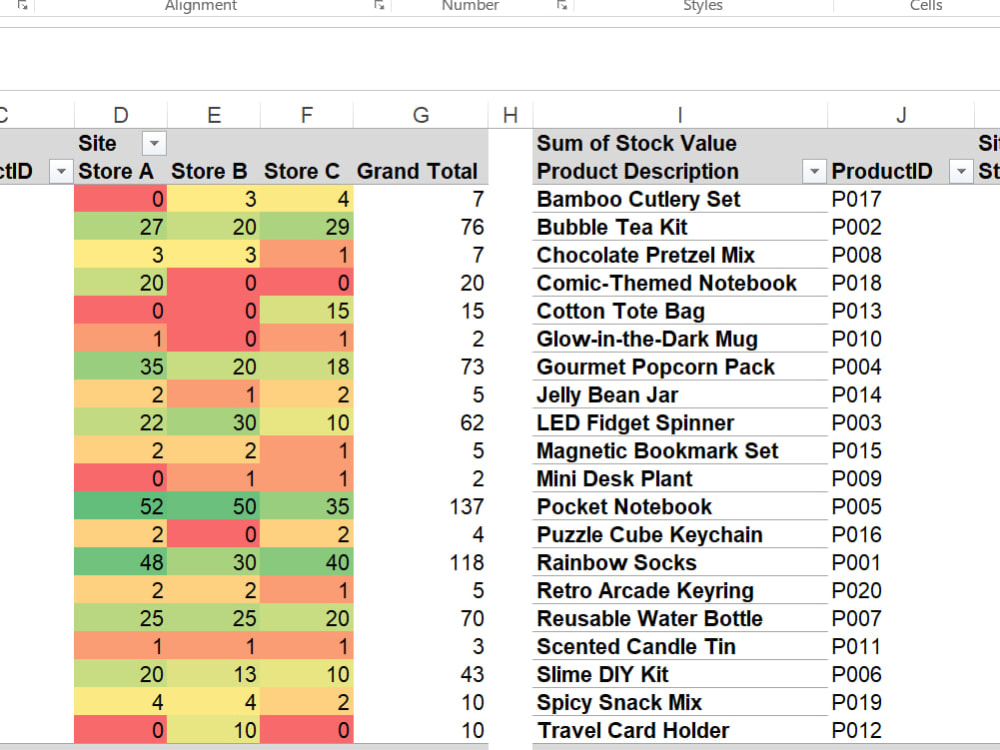Select the Slime DIY Kit cell
1000x750 pixels.
coord(680,675)
